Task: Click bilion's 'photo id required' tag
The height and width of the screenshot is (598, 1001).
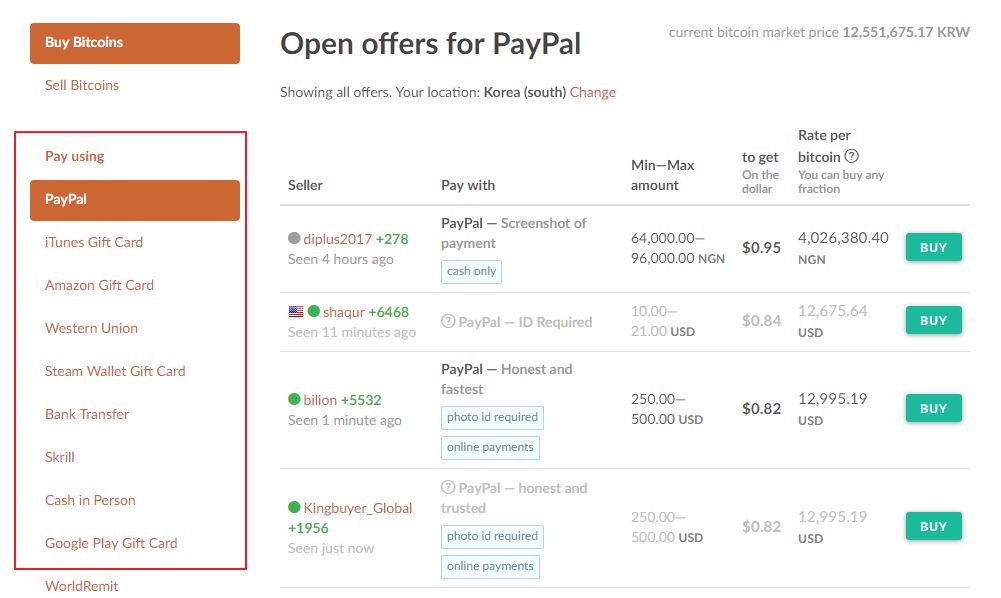Action: pos(492,417)
